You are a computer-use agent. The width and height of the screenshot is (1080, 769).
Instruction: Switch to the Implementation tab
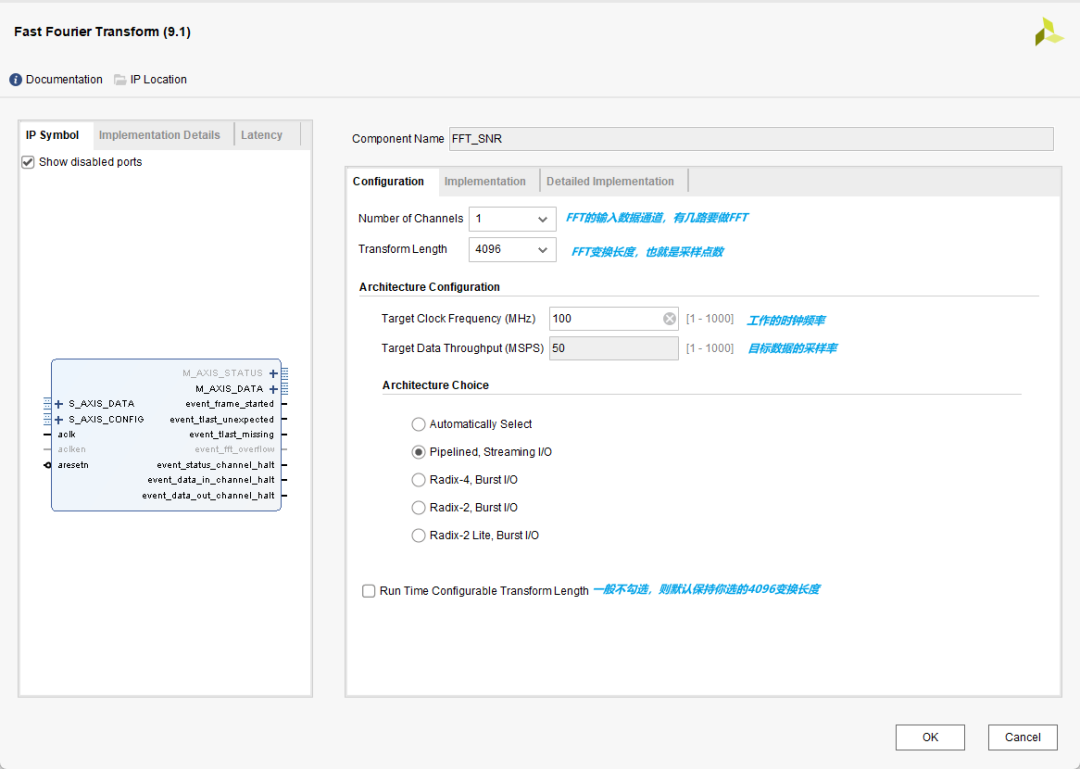pyautogui.click(x=485, y=182)
